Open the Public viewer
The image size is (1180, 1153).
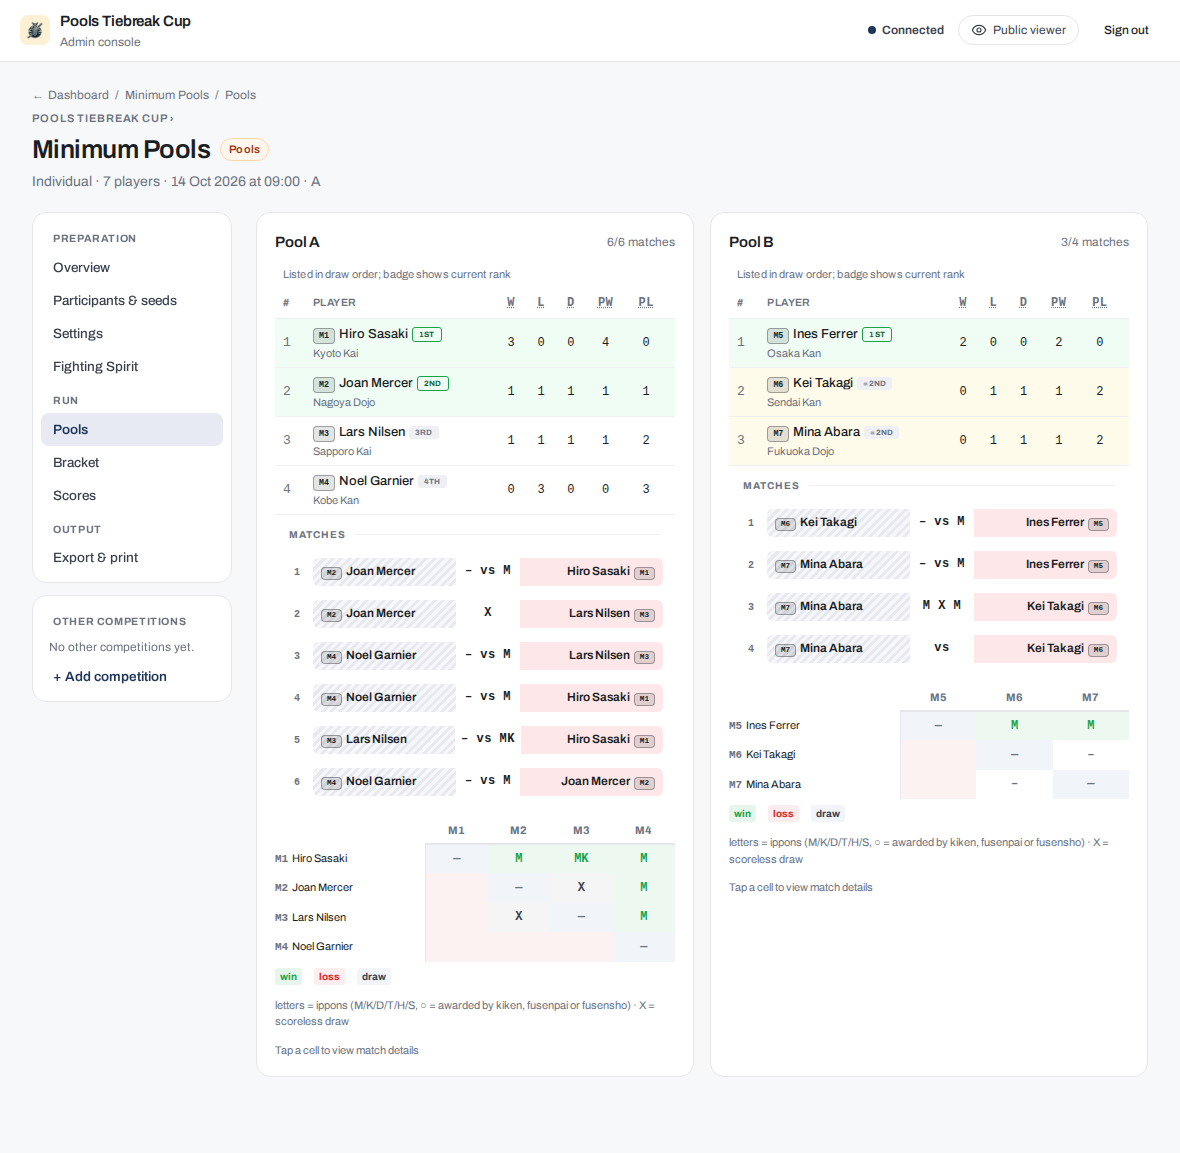coord(1018,30)
